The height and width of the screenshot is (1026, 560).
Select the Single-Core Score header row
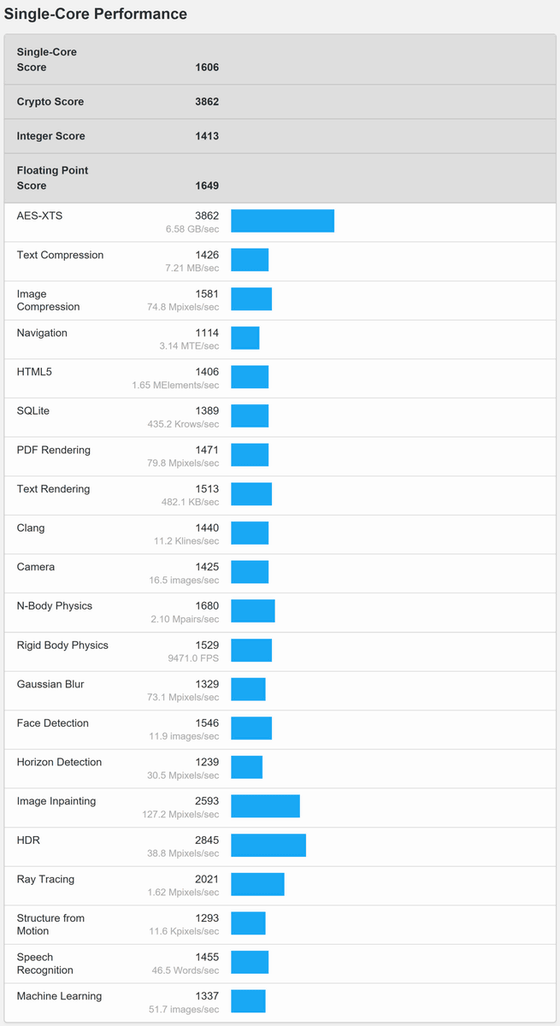(x=280, y=60)
